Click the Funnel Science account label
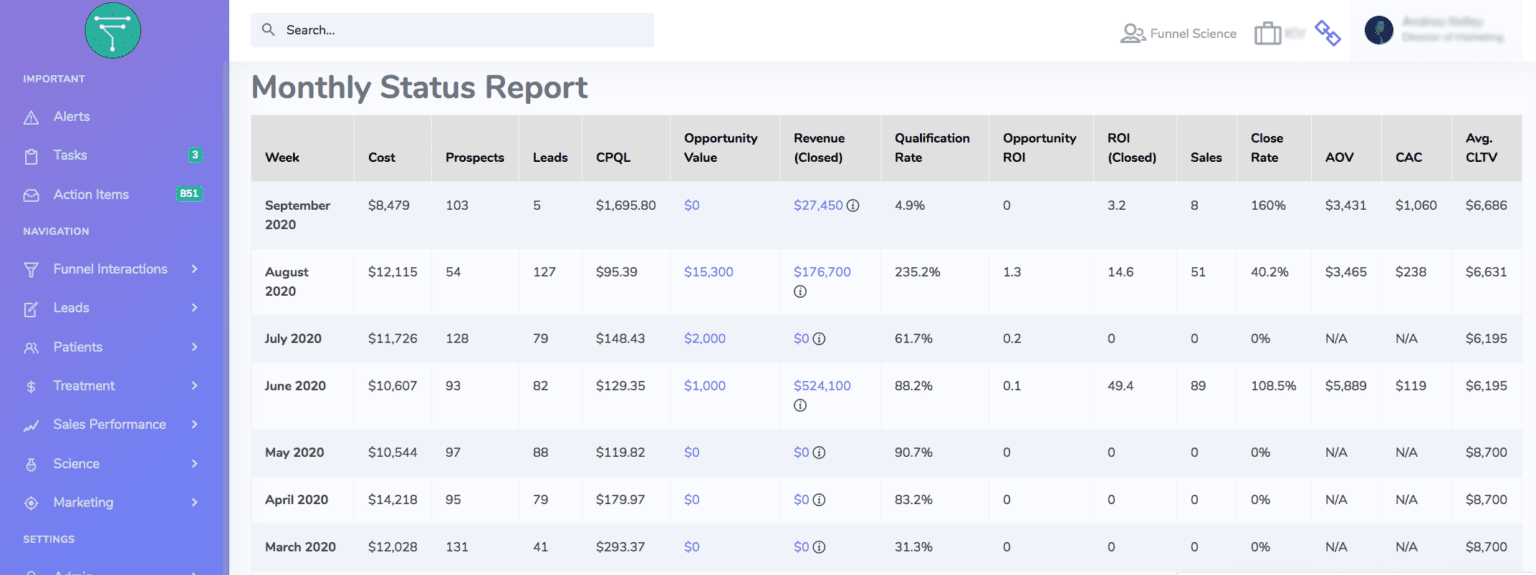The image size is (1536, 575). coord(1193,34)
